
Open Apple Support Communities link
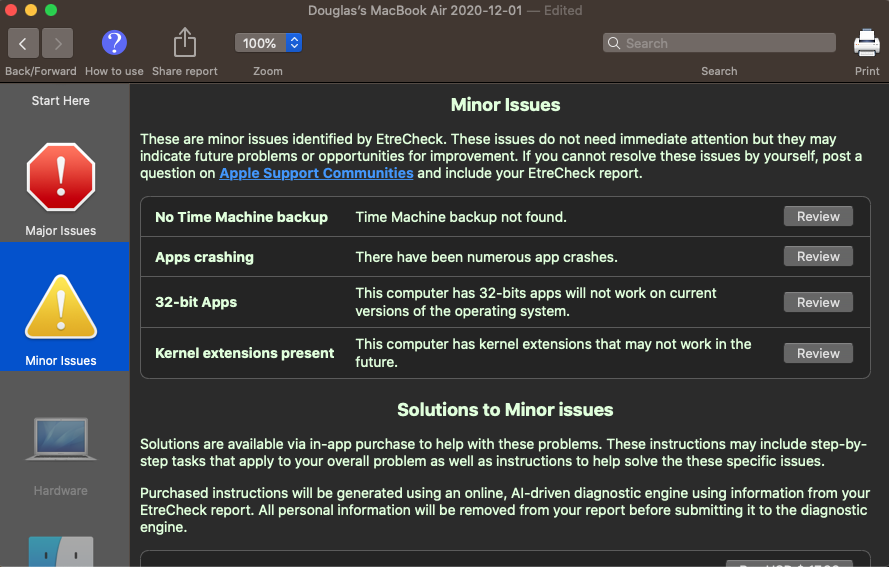316,173
